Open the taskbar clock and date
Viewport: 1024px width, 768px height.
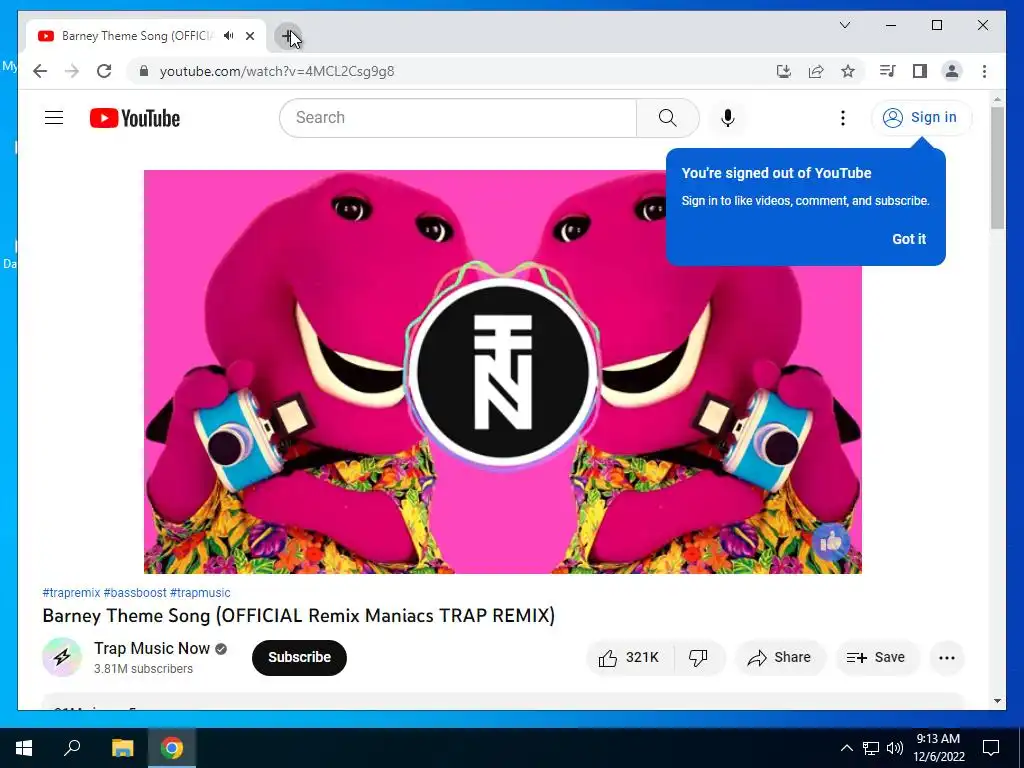click(x=938, y=748)
